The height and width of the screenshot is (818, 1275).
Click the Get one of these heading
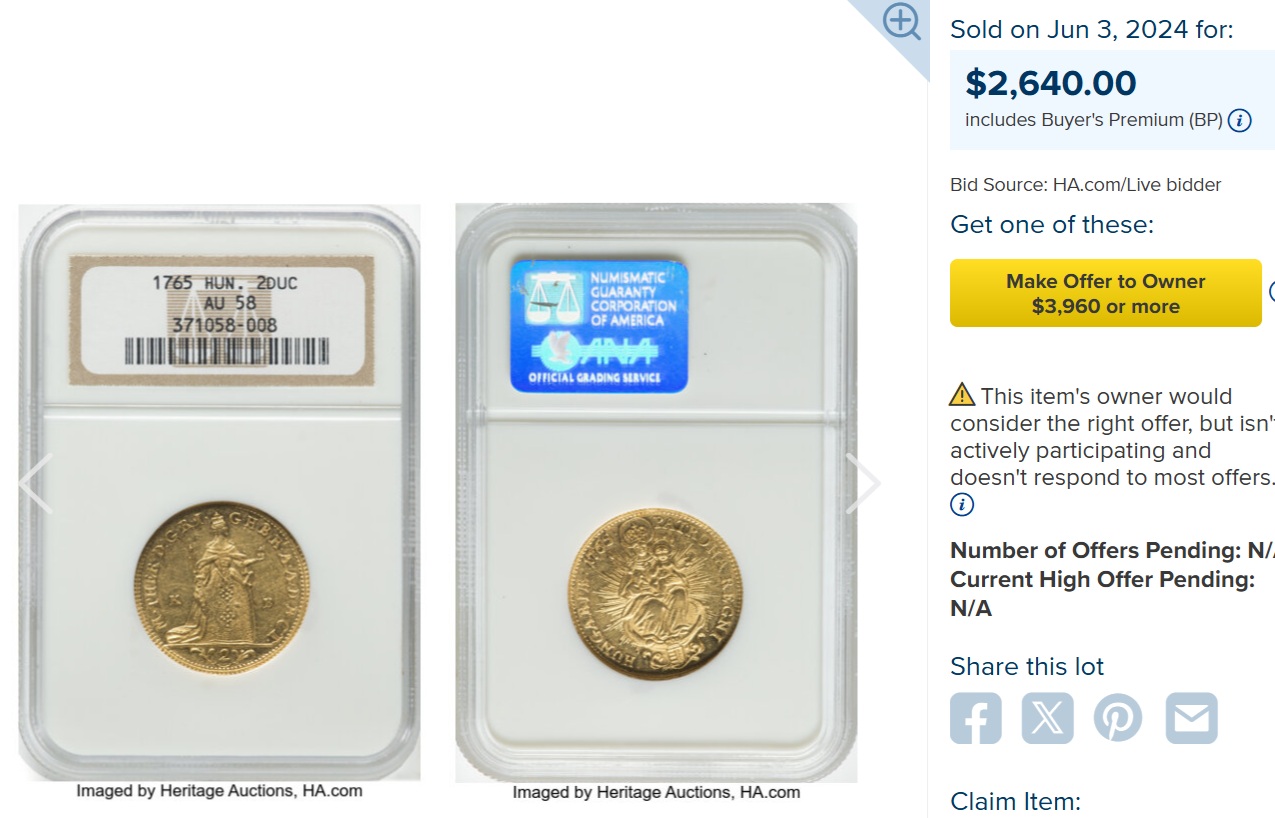pos(1052,224)
